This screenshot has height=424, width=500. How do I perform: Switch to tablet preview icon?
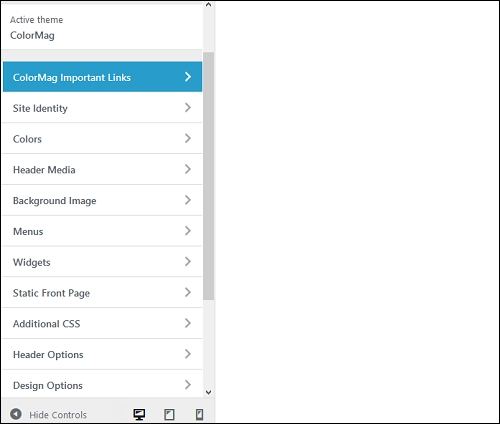coord(169,414)
